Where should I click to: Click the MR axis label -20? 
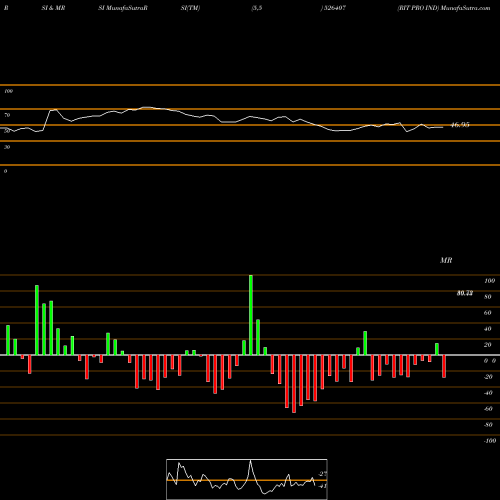click(488, 377)
